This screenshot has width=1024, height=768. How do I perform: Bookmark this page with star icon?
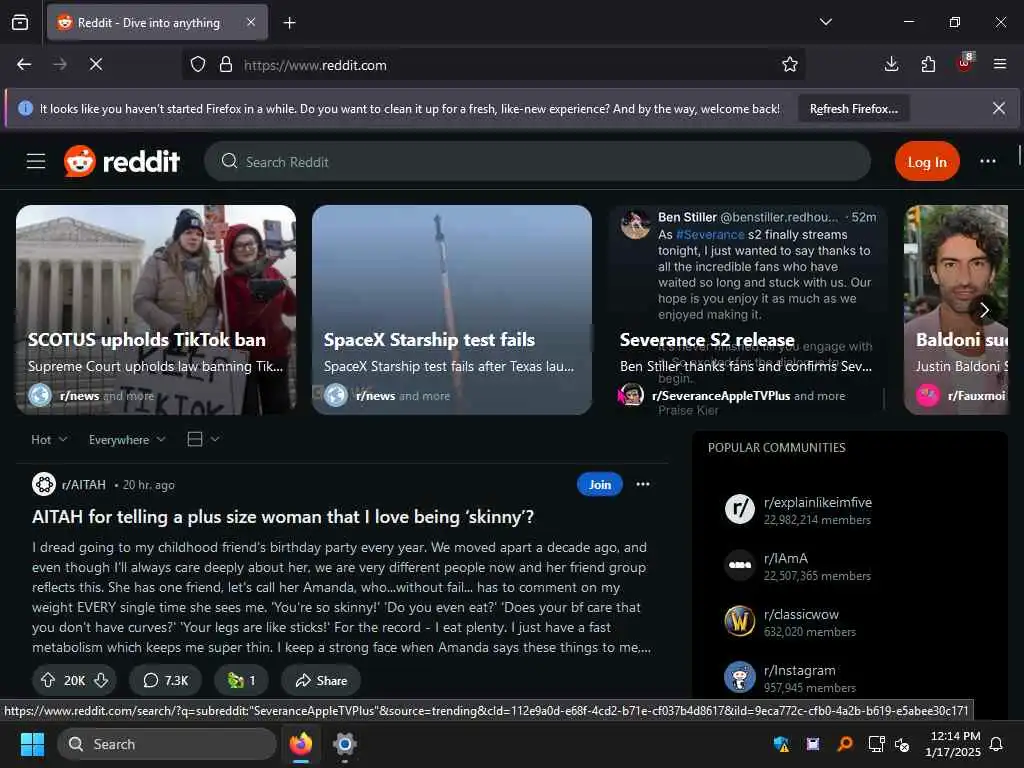pyautogui.click(x=790, y=64)
